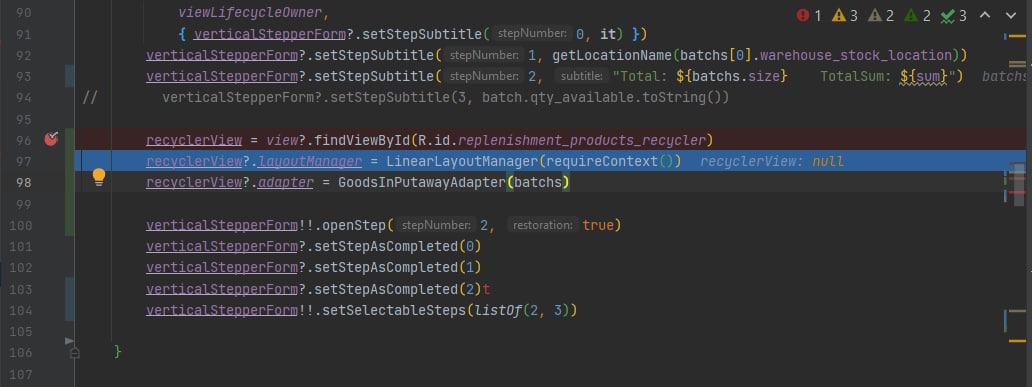Go to next highlighted error arrow
The height and width of the screenshot is (387, 1032).
(1011, 15)
